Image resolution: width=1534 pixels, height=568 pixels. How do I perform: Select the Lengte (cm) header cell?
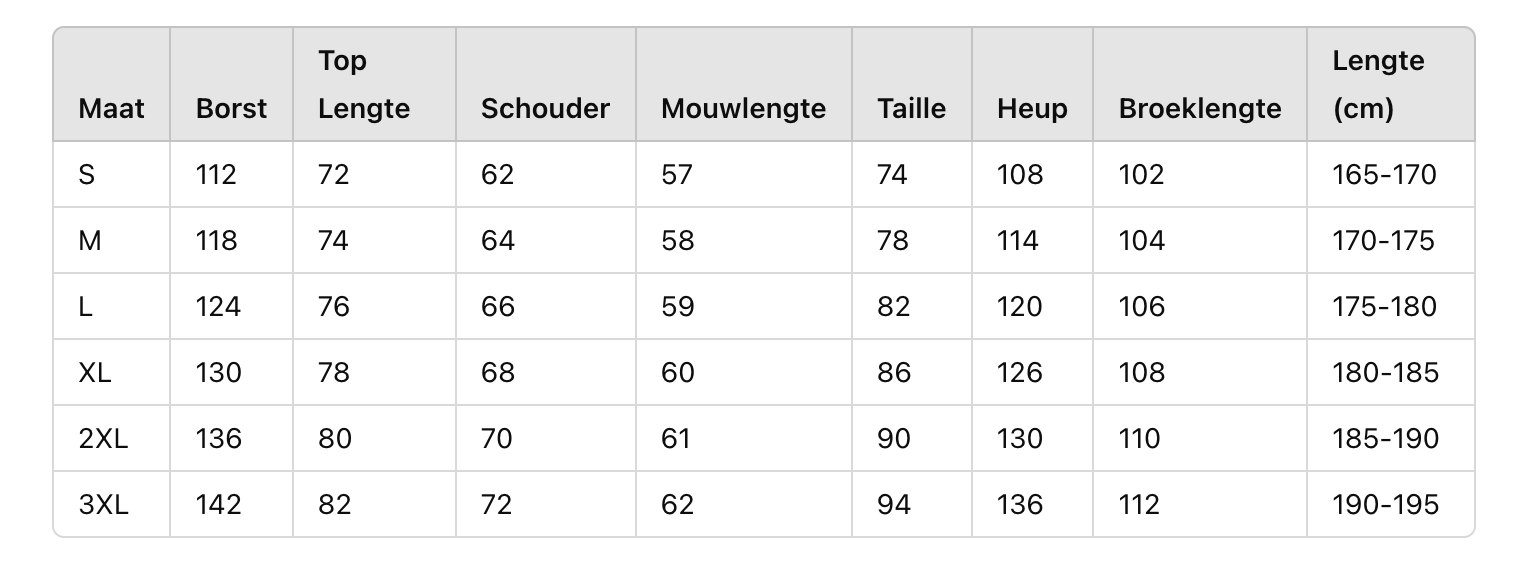pyautogui.click(x=1378, y=85)
